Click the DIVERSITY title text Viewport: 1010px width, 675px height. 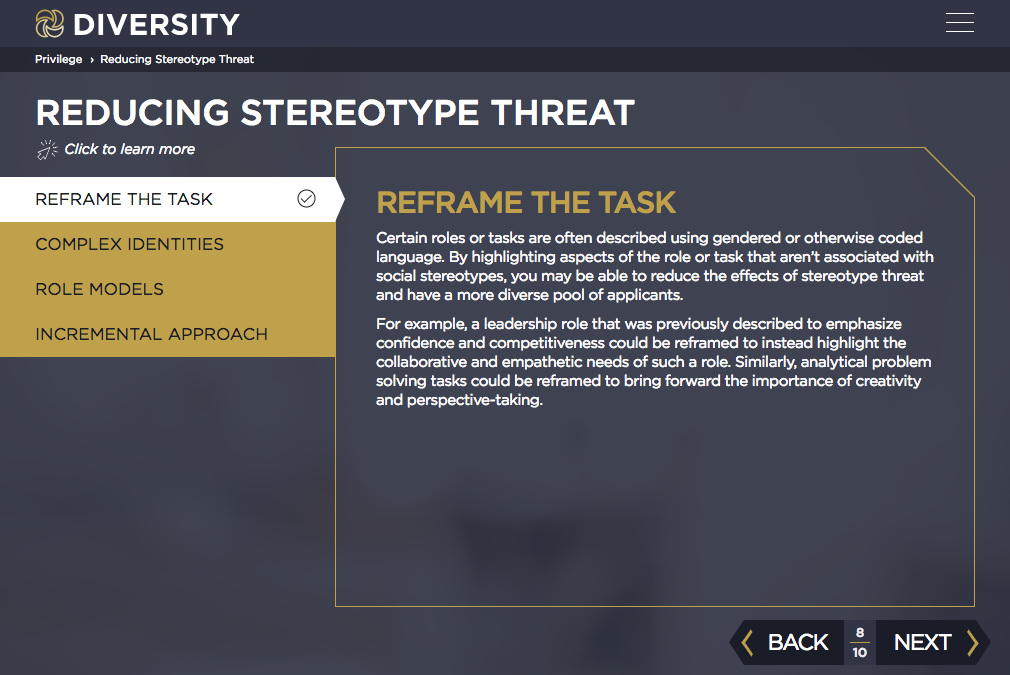click(x=157, y=24)
